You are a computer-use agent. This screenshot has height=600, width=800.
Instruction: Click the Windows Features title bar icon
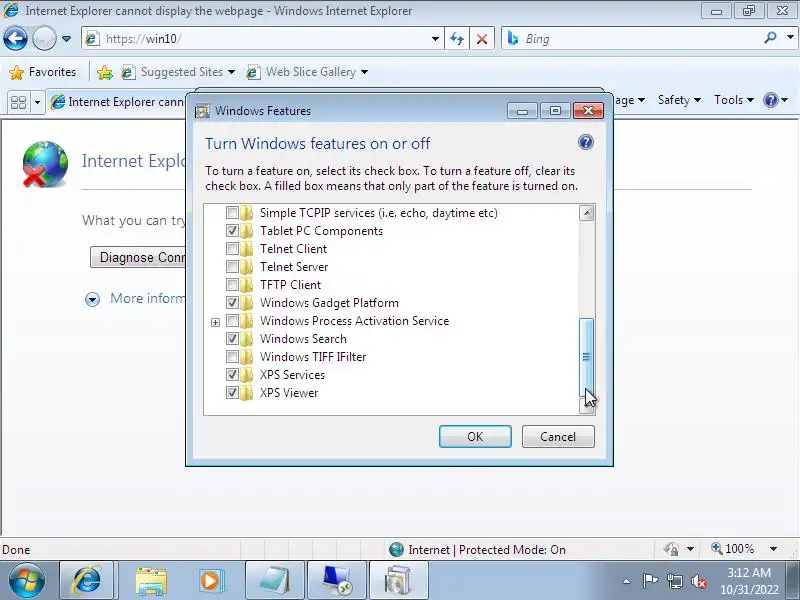tap(203, 111)
